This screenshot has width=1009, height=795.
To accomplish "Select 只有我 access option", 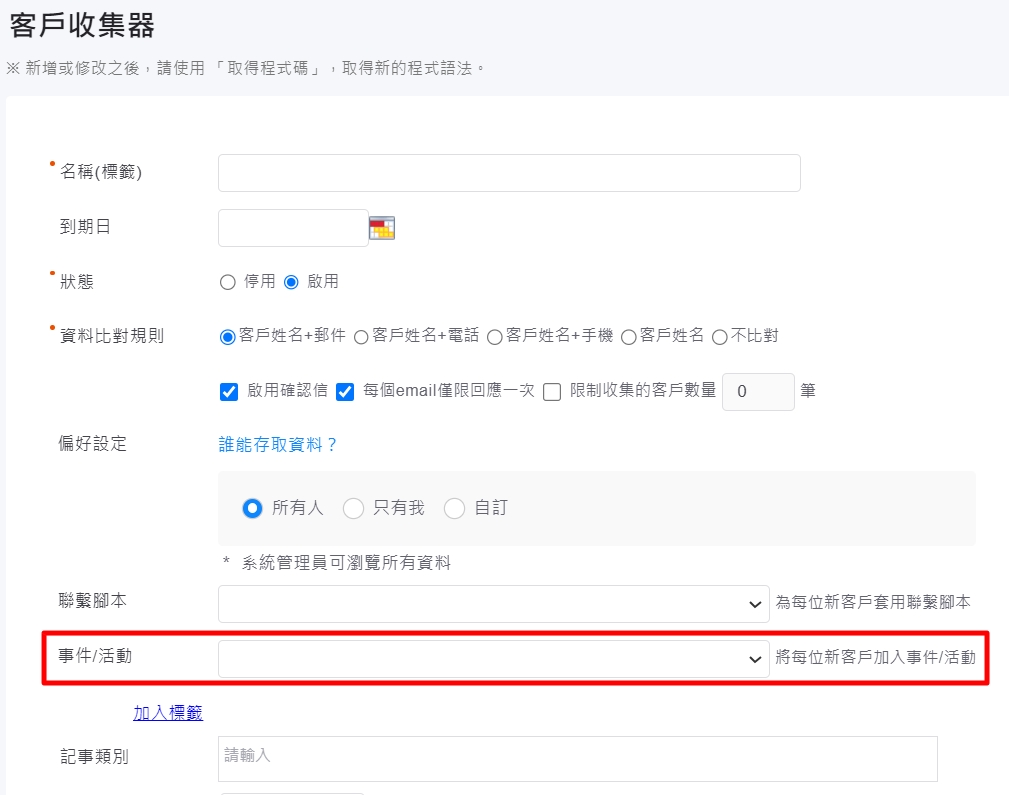I will 353,509.
